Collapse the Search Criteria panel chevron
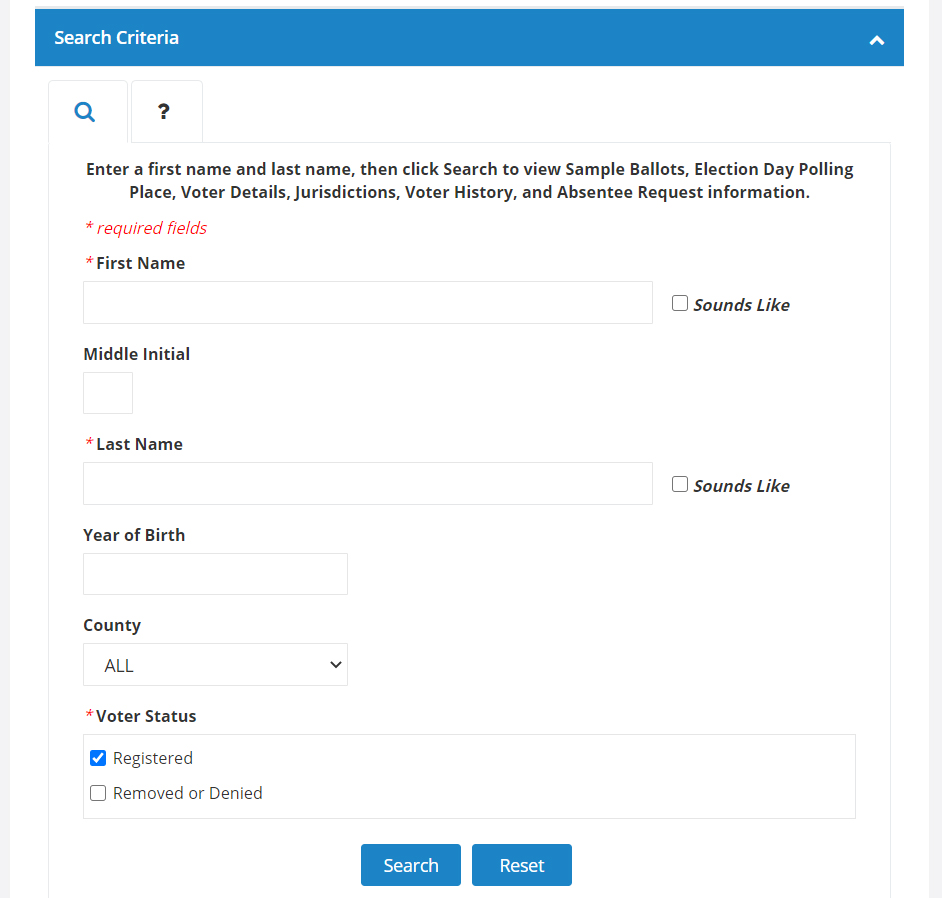Image resolution: width=942 pixels, height=898 pixels. [876, 40]
